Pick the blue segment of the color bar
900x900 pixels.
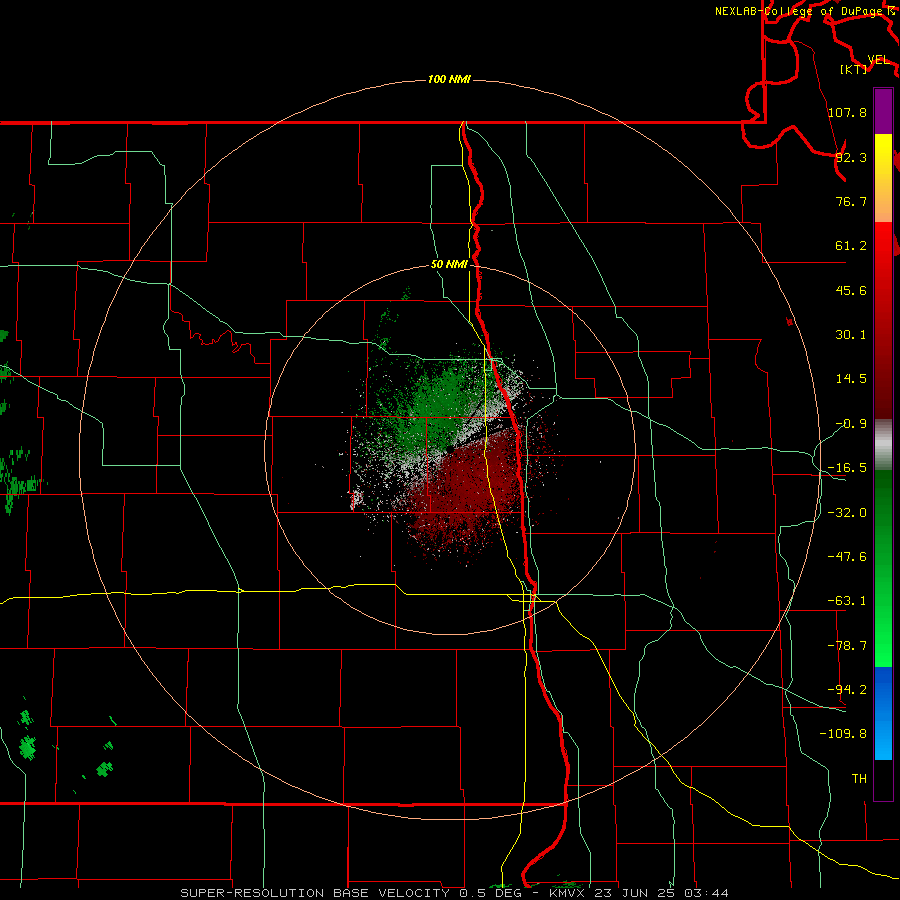[x=883, y=713]
